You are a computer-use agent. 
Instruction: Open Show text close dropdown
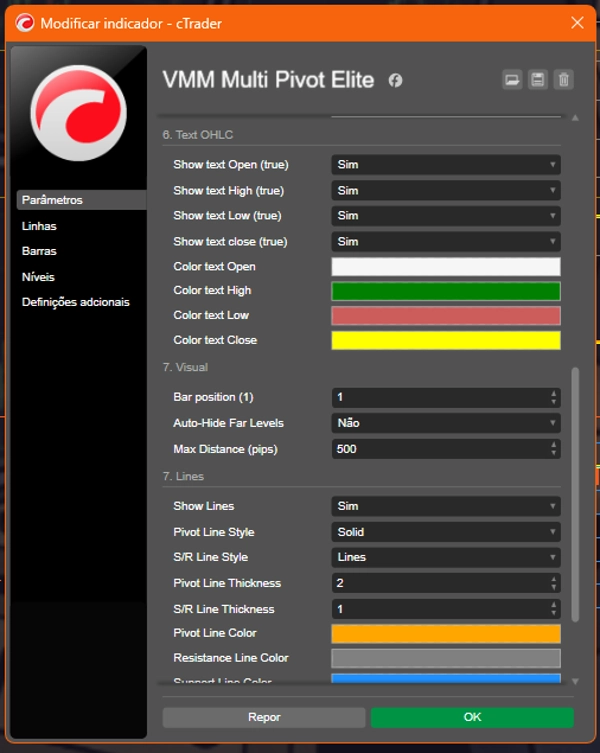click(446, 242)
